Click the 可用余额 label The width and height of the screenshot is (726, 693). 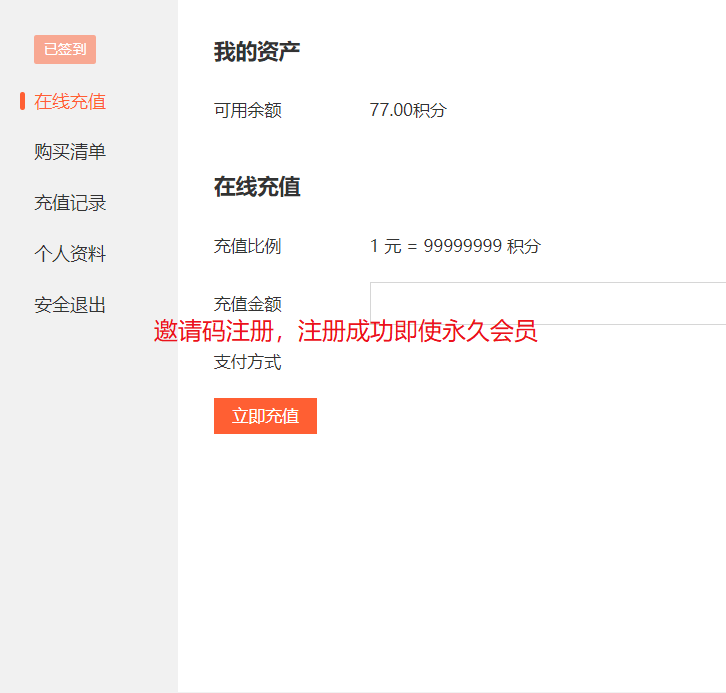(248, 110)
